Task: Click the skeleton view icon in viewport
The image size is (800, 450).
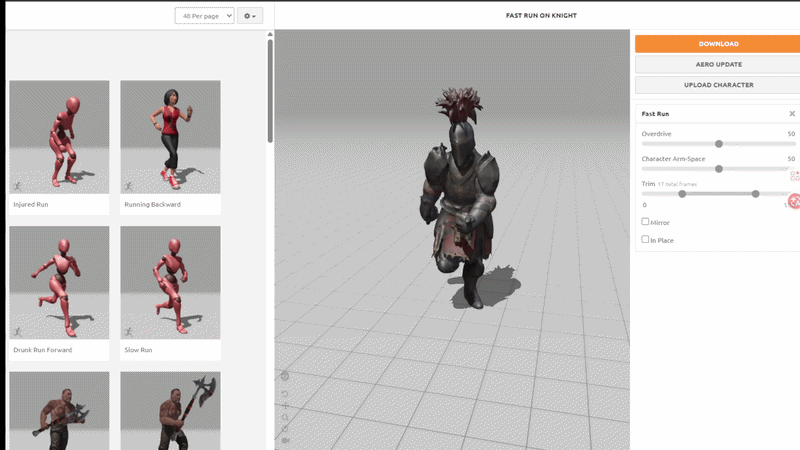Action: coord(285,376)
